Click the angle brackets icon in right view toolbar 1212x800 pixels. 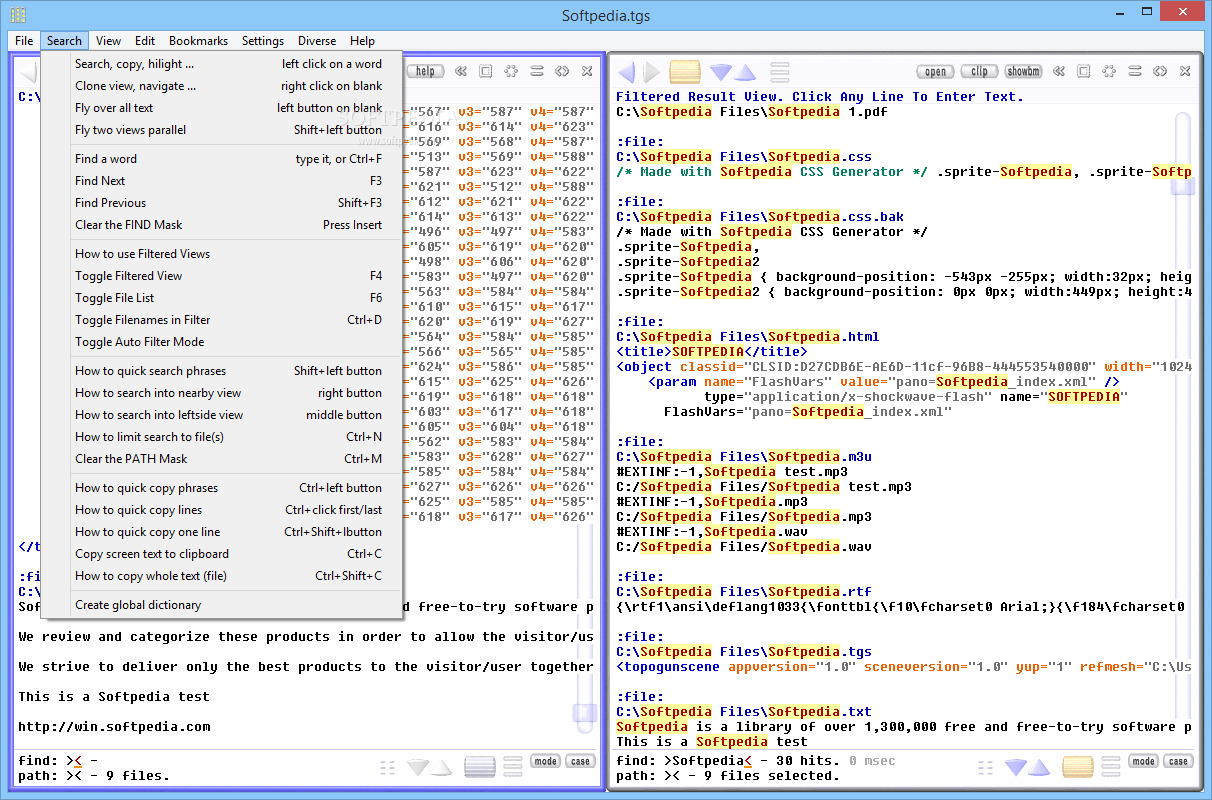pos(1160,72)
